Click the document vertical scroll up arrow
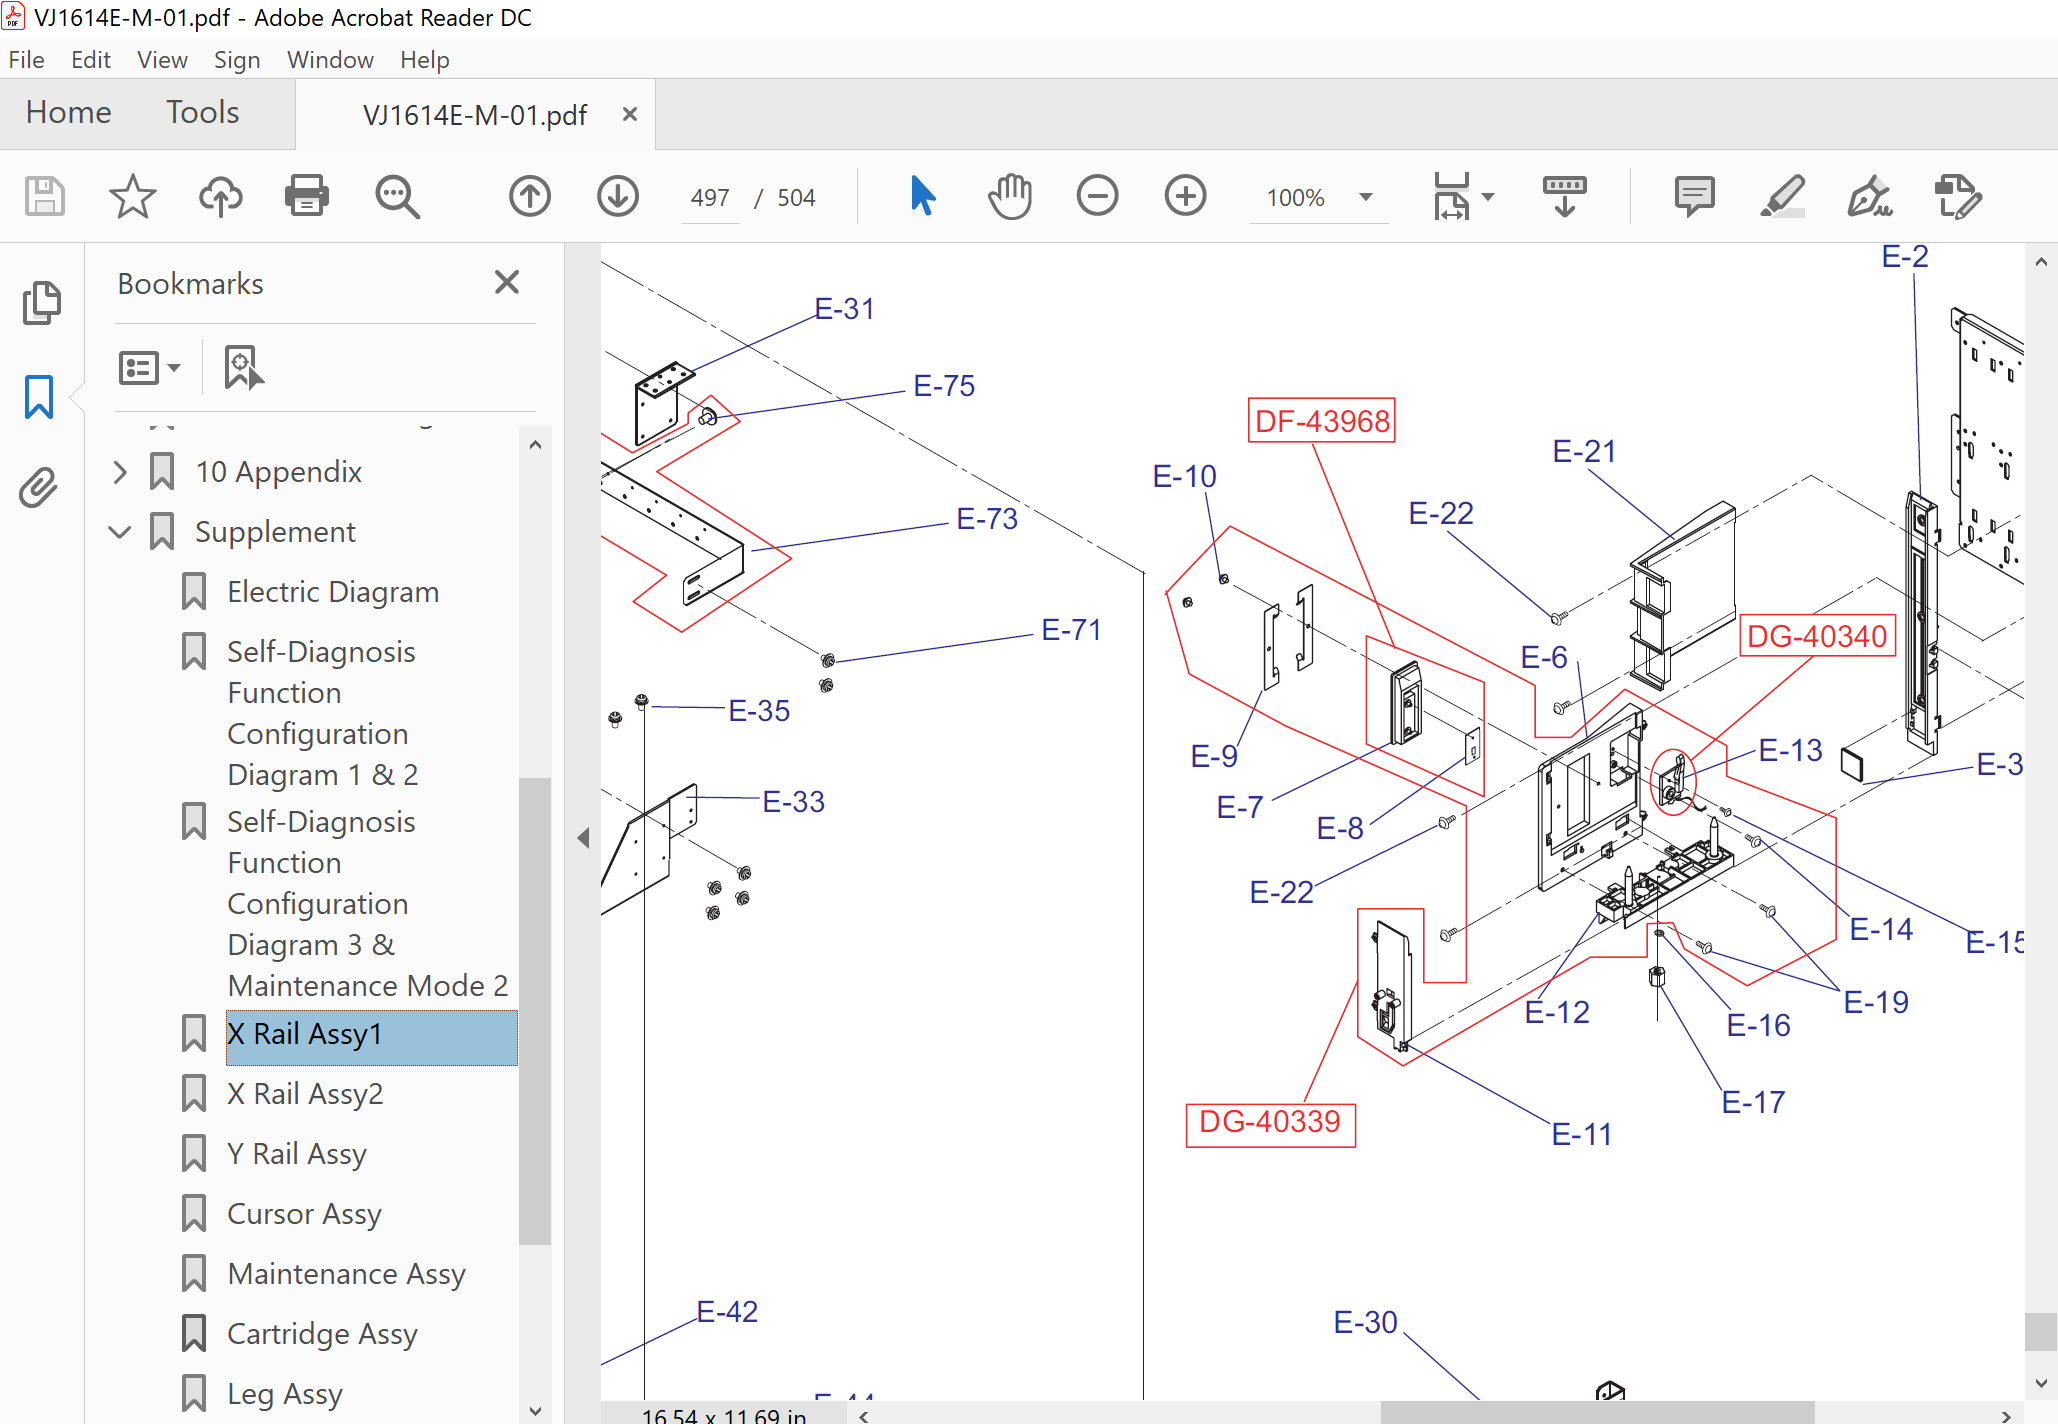The image size is (2058, 1424). click(2041, 262)
